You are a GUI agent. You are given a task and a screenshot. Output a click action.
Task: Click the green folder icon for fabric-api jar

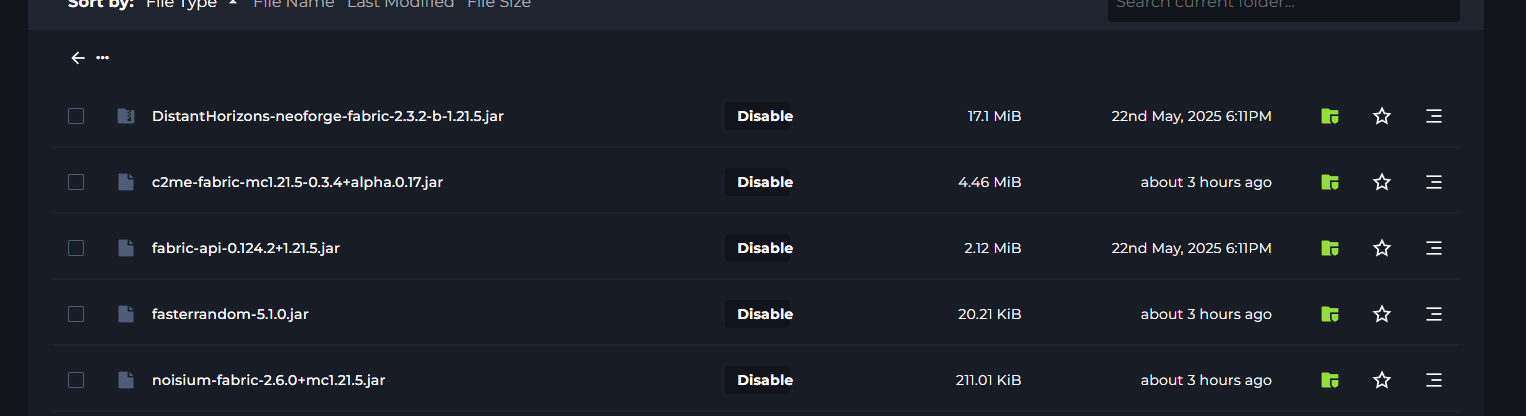1329,248
